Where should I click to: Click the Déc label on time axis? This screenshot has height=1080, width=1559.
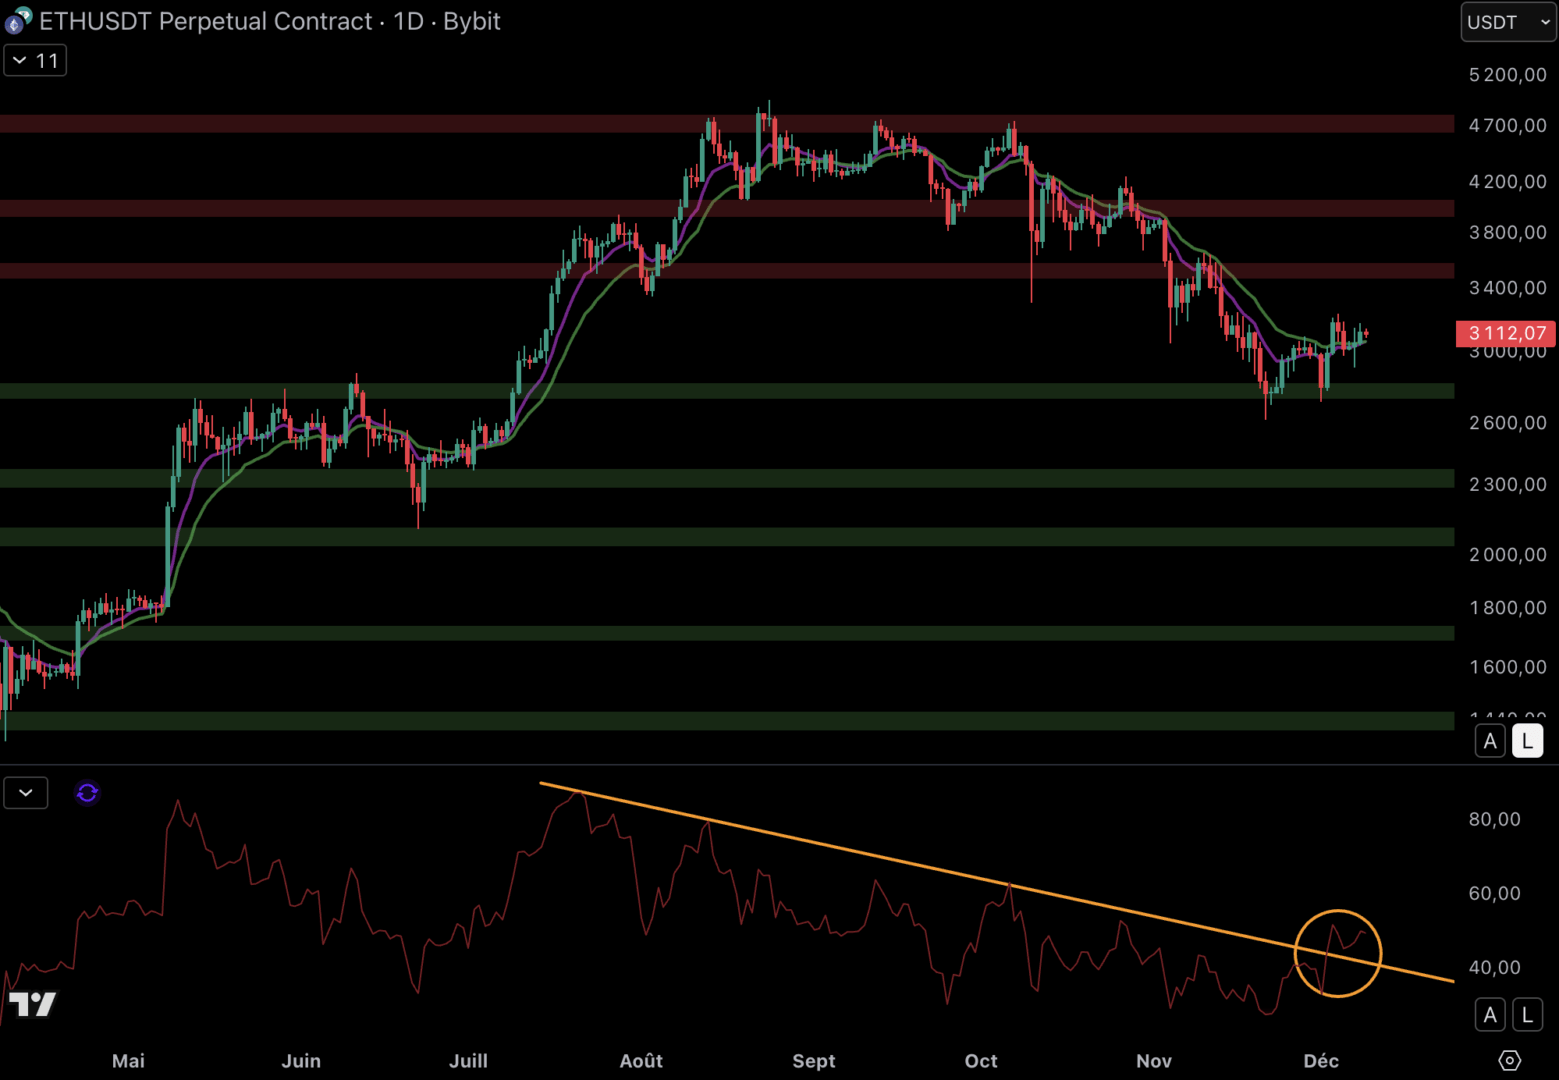point(1321,1061)
